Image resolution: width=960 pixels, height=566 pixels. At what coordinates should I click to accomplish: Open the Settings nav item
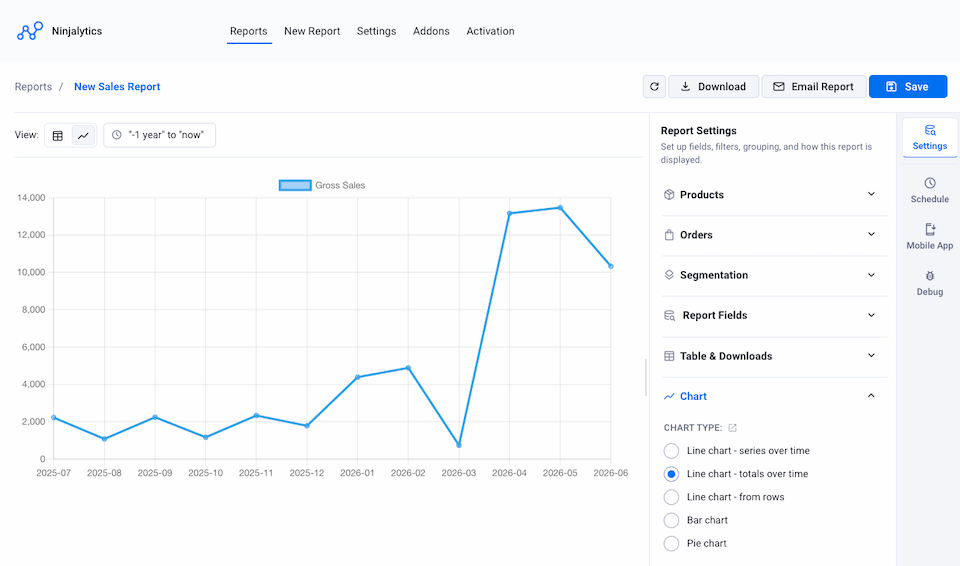[377, 31]
